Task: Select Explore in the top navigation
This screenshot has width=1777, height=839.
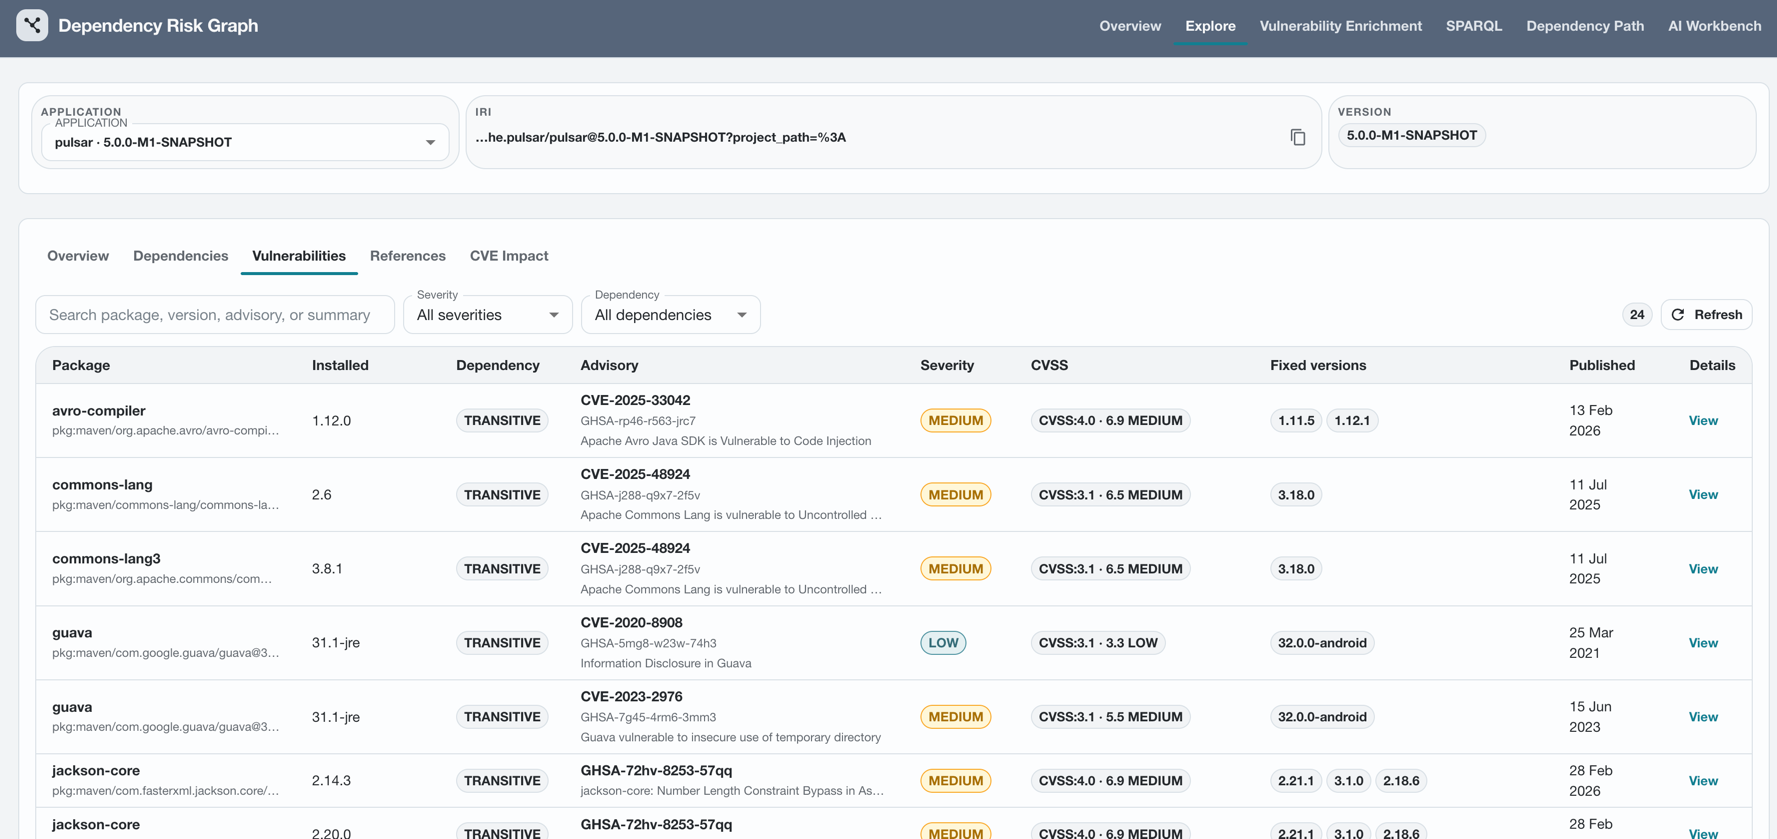Action: [1210, 26]
